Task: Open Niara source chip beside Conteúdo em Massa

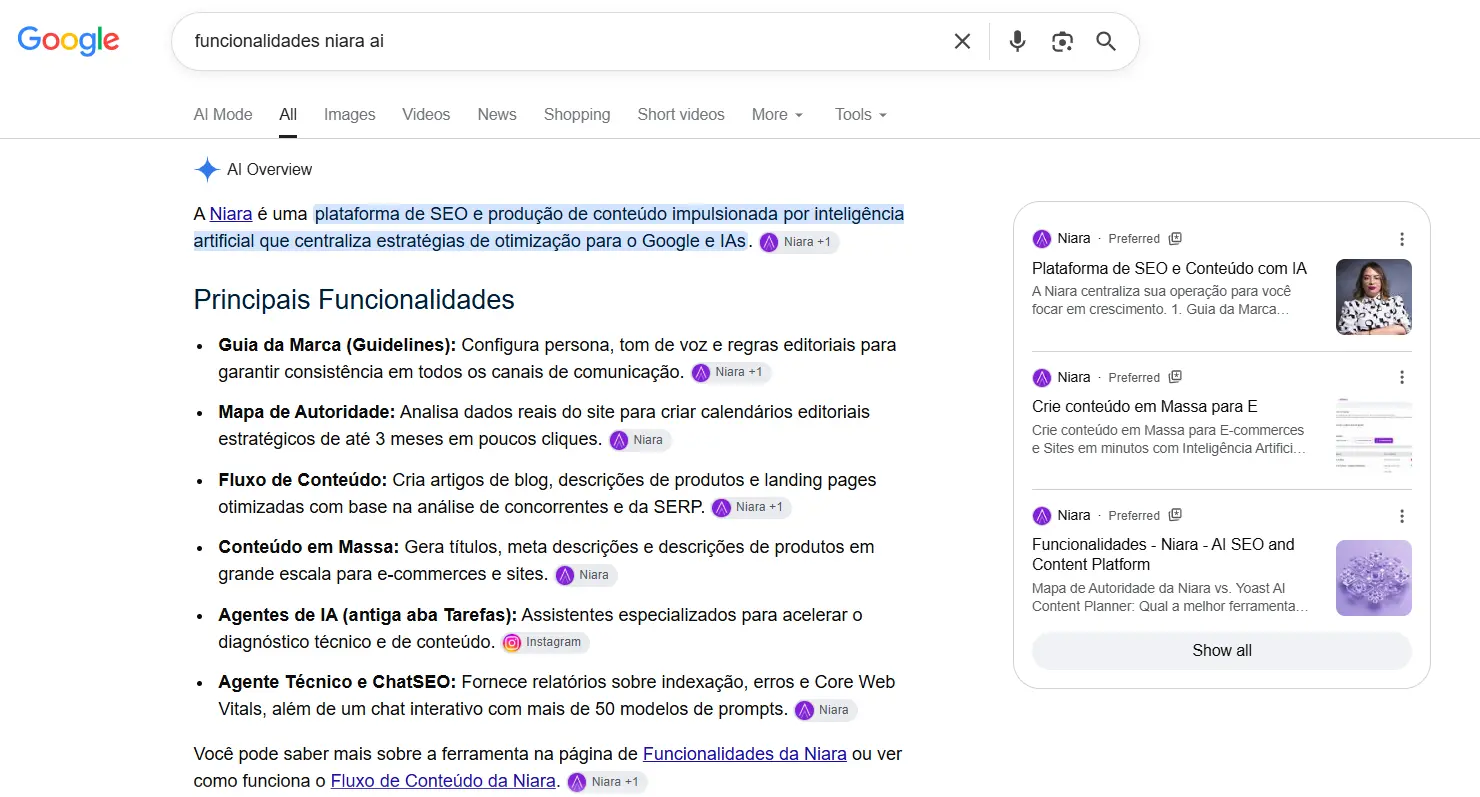Action: click(x=586, y=575)
